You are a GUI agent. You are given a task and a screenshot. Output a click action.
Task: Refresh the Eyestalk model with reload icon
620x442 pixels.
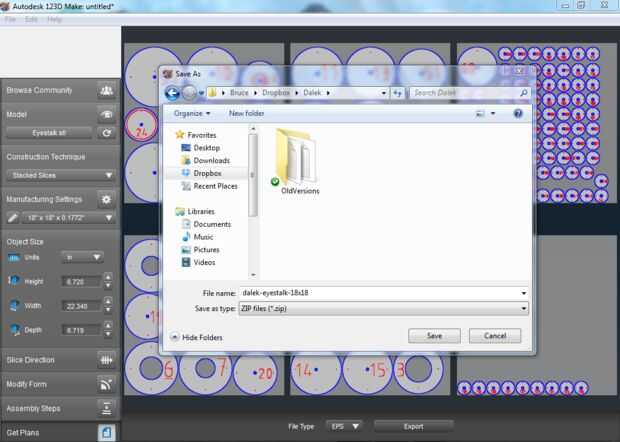click(x=106, y=133)
